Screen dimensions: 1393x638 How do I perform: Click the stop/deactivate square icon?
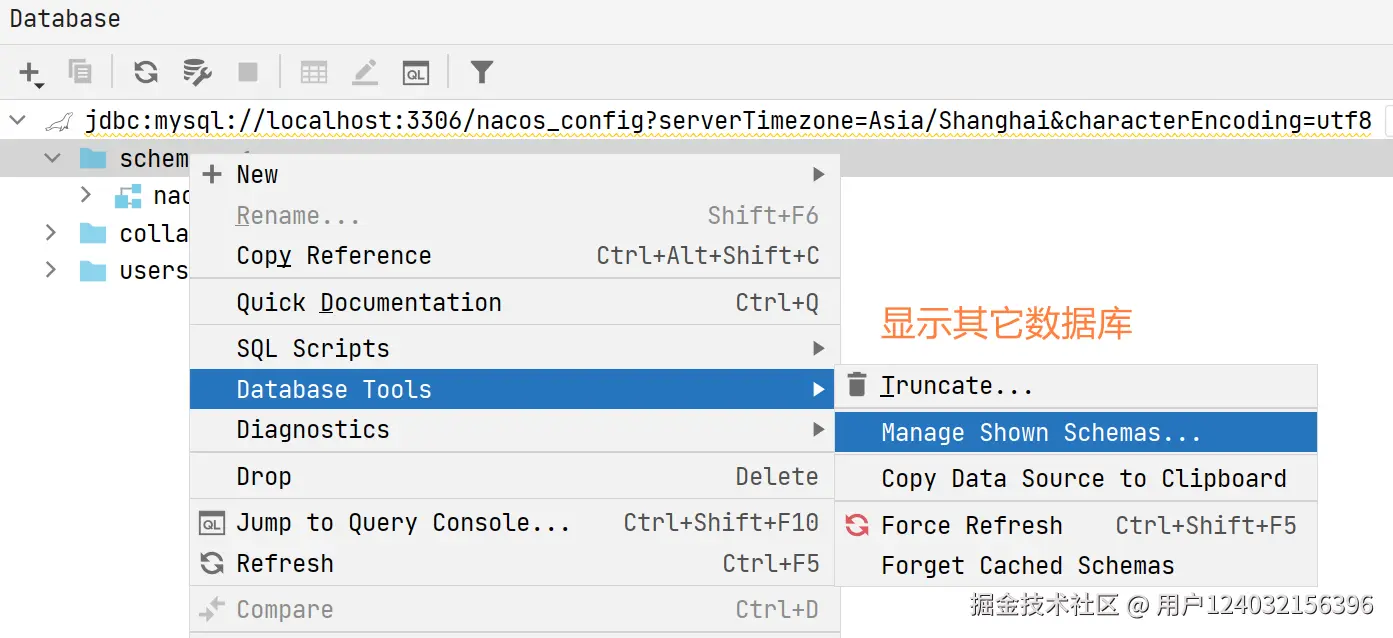(248, 72)
